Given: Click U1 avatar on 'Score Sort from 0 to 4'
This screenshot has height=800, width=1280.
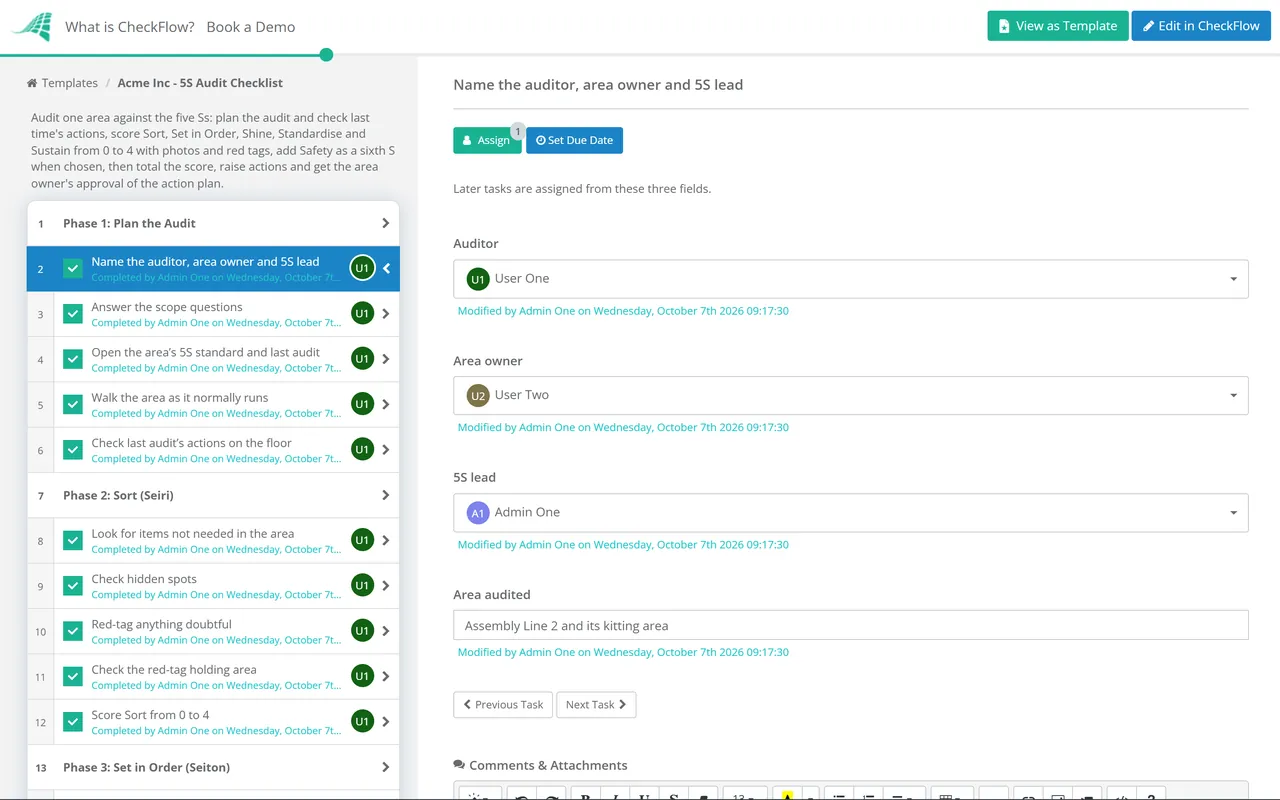Looking at the screenshot, I should tap(362, 722).
